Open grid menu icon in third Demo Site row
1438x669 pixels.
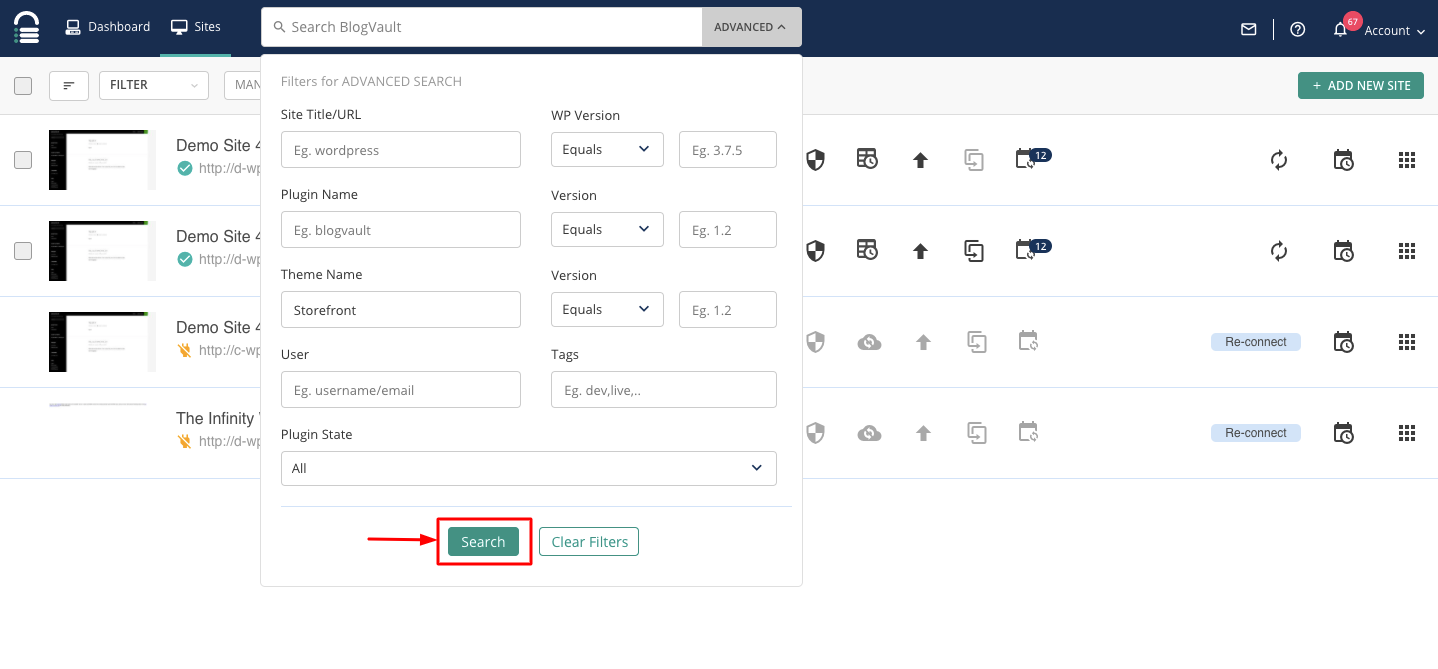point(1407,342)
